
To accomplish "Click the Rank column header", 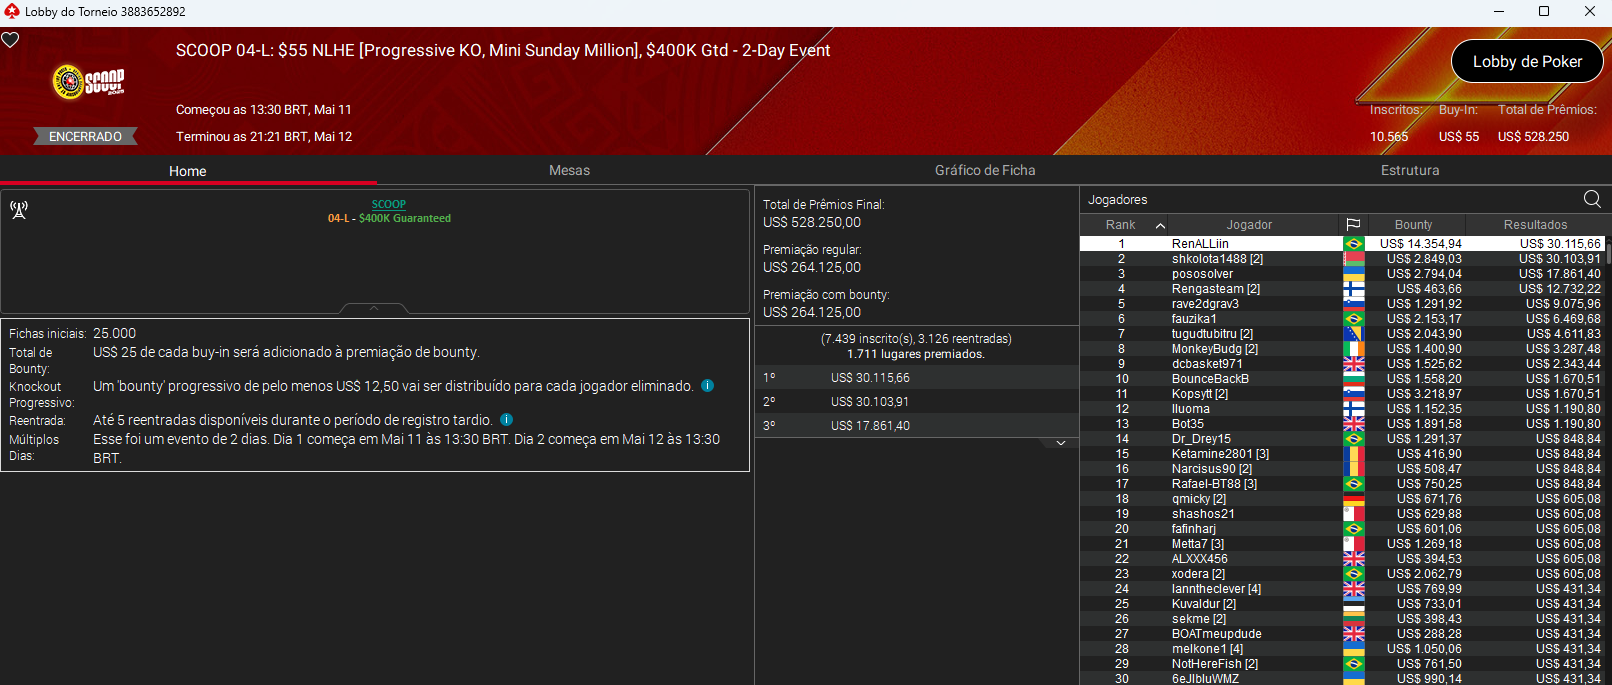I will (x=1122, y=225).
